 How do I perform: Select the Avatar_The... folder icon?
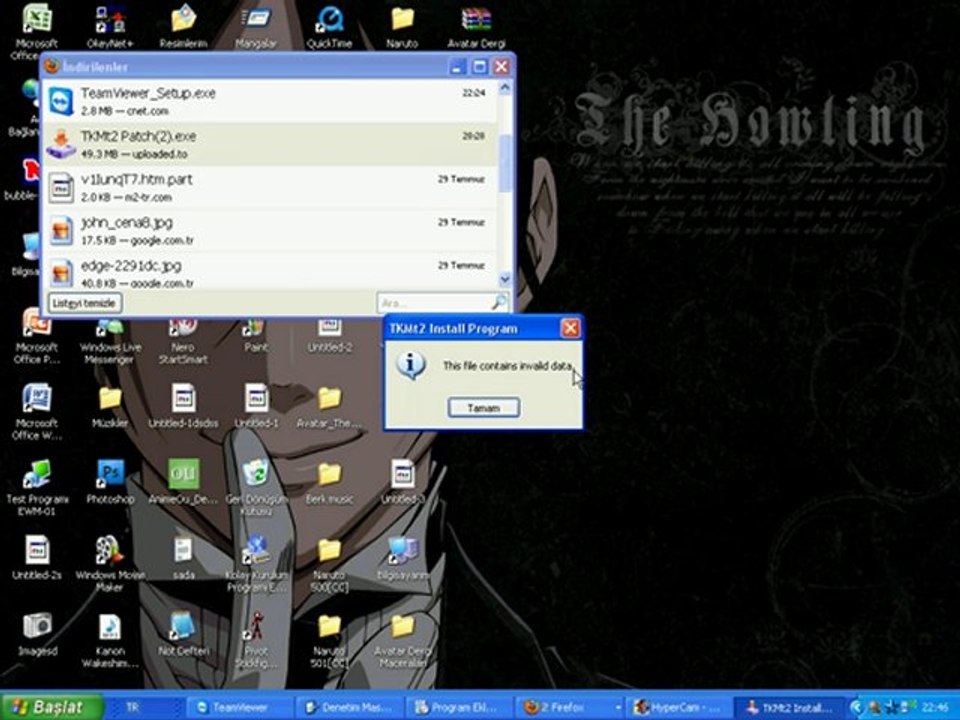(x=329, y=407)
